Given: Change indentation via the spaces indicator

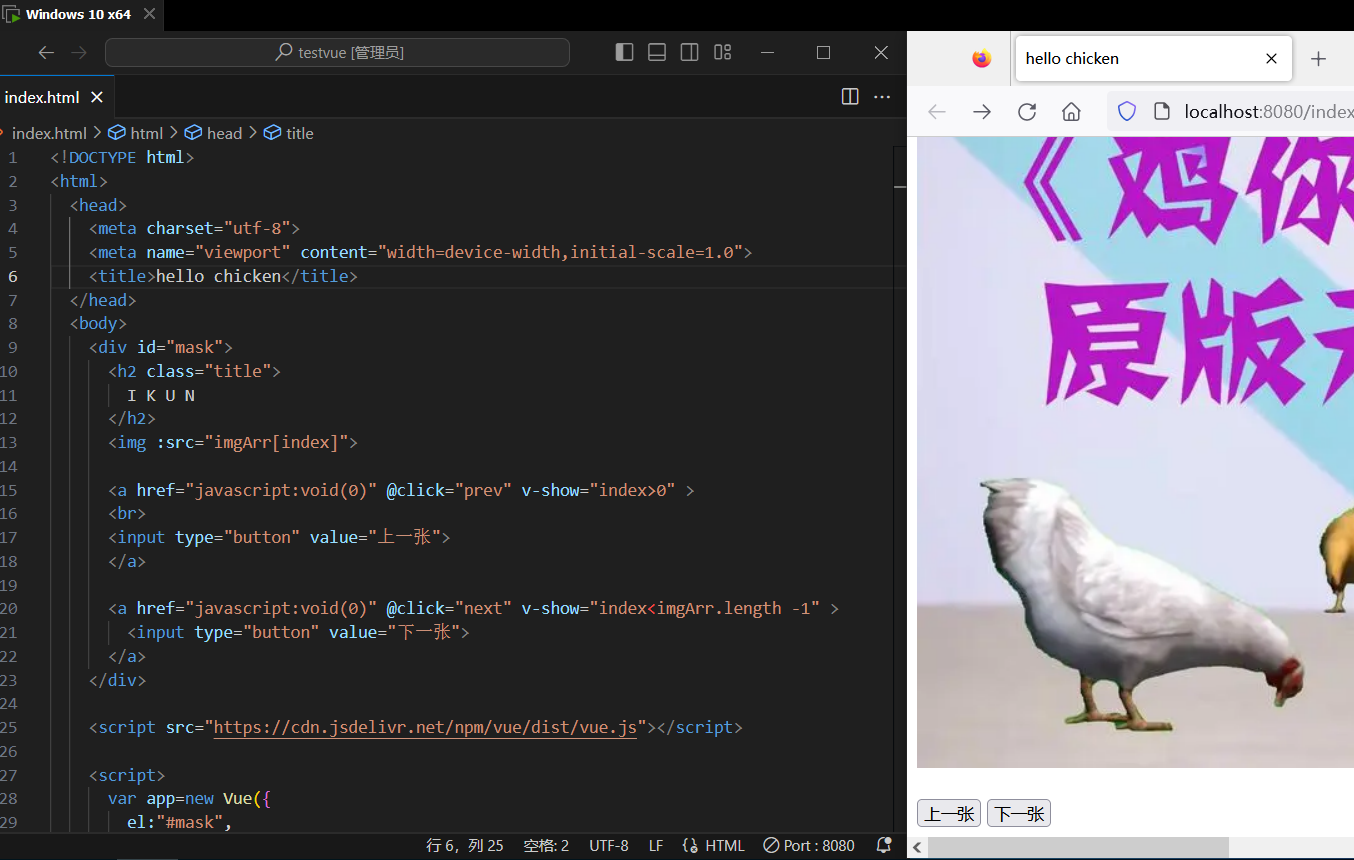Looking at the screenshot, I should coord(546,845).
